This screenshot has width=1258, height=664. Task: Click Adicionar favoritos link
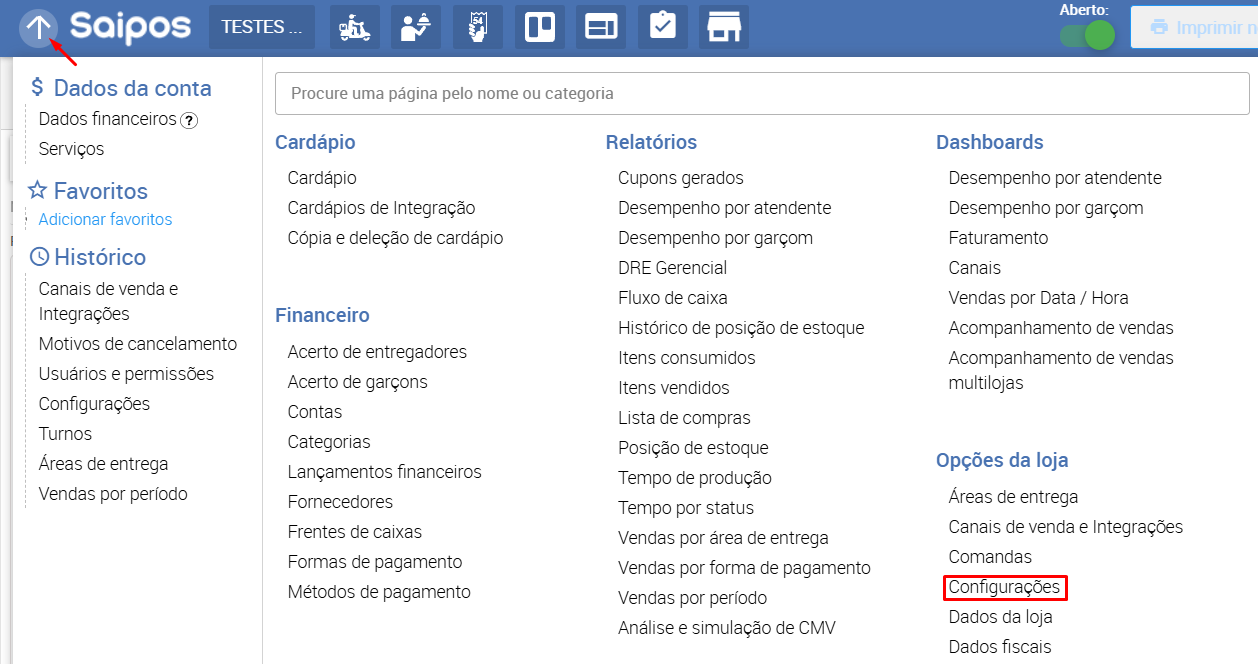pos(105,219)
